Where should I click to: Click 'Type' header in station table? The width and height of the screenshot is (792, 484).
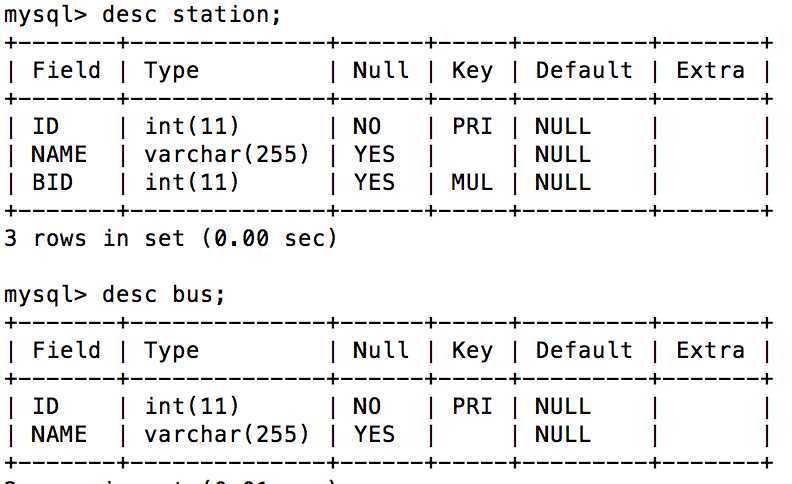point(171,70)
